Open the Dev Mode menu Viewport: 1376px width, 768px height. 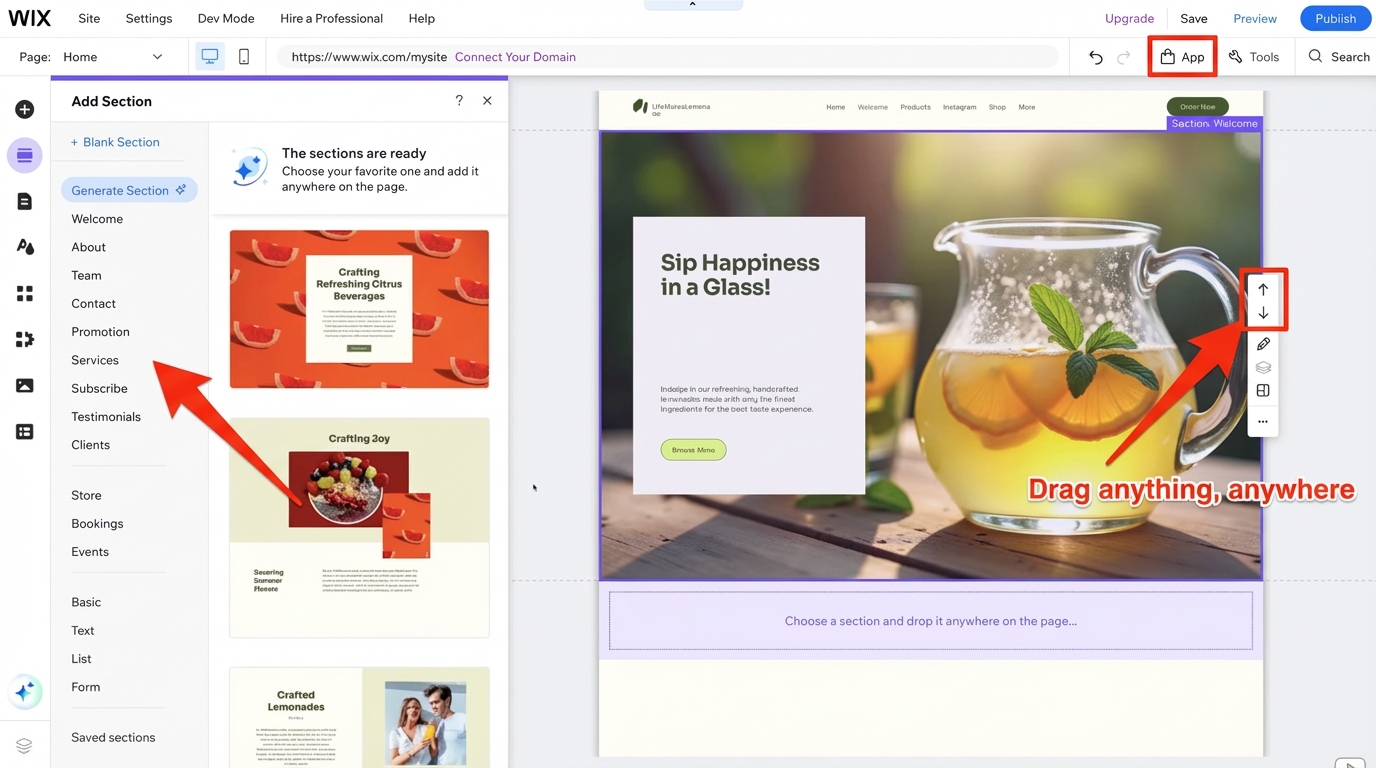[225, 18]
